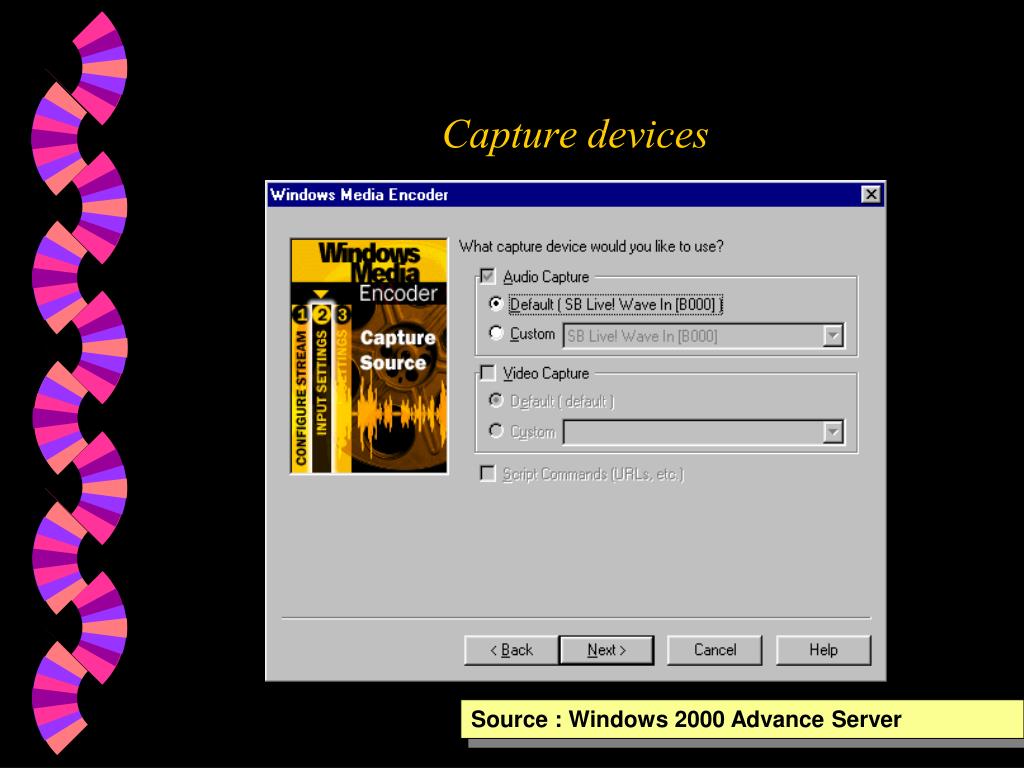Click step 3 number icon in wizard banner

(x=342, y=315)
